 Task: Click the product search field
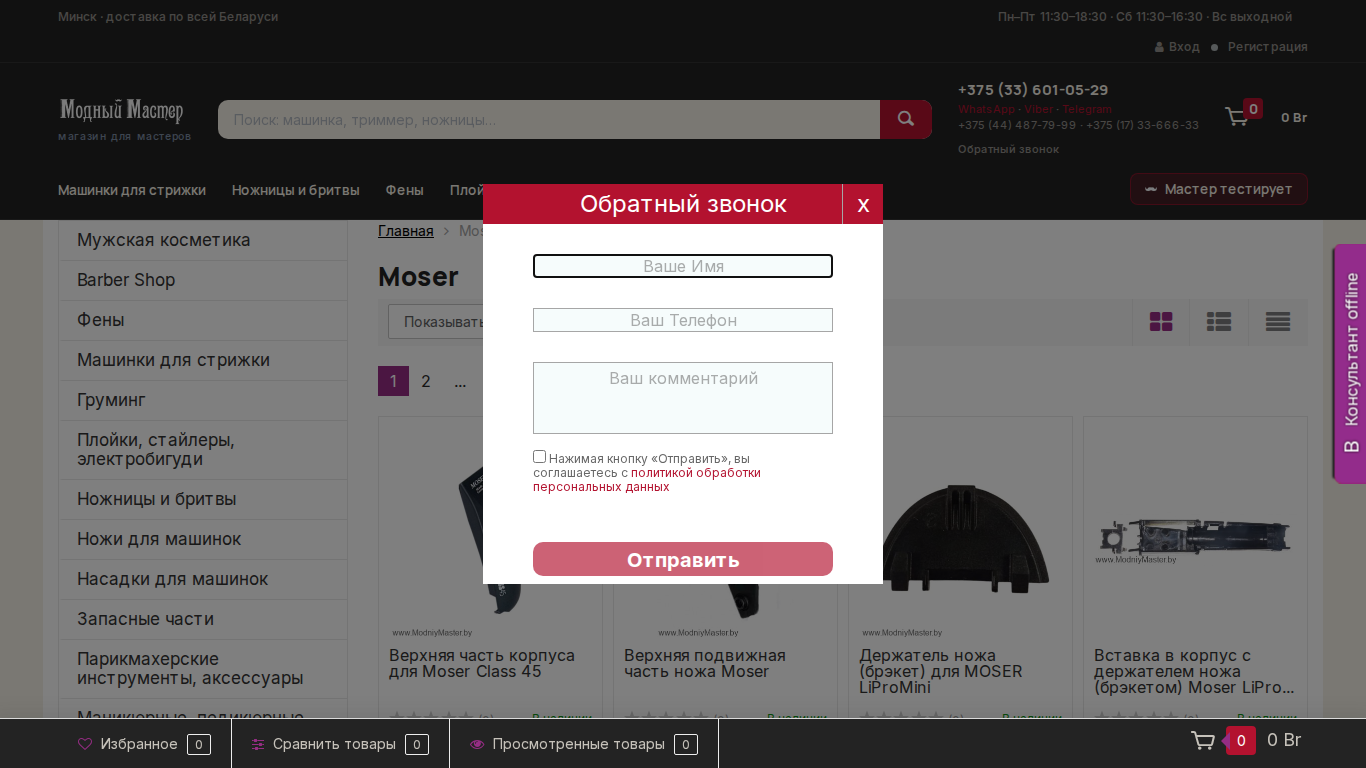[549, 119]
